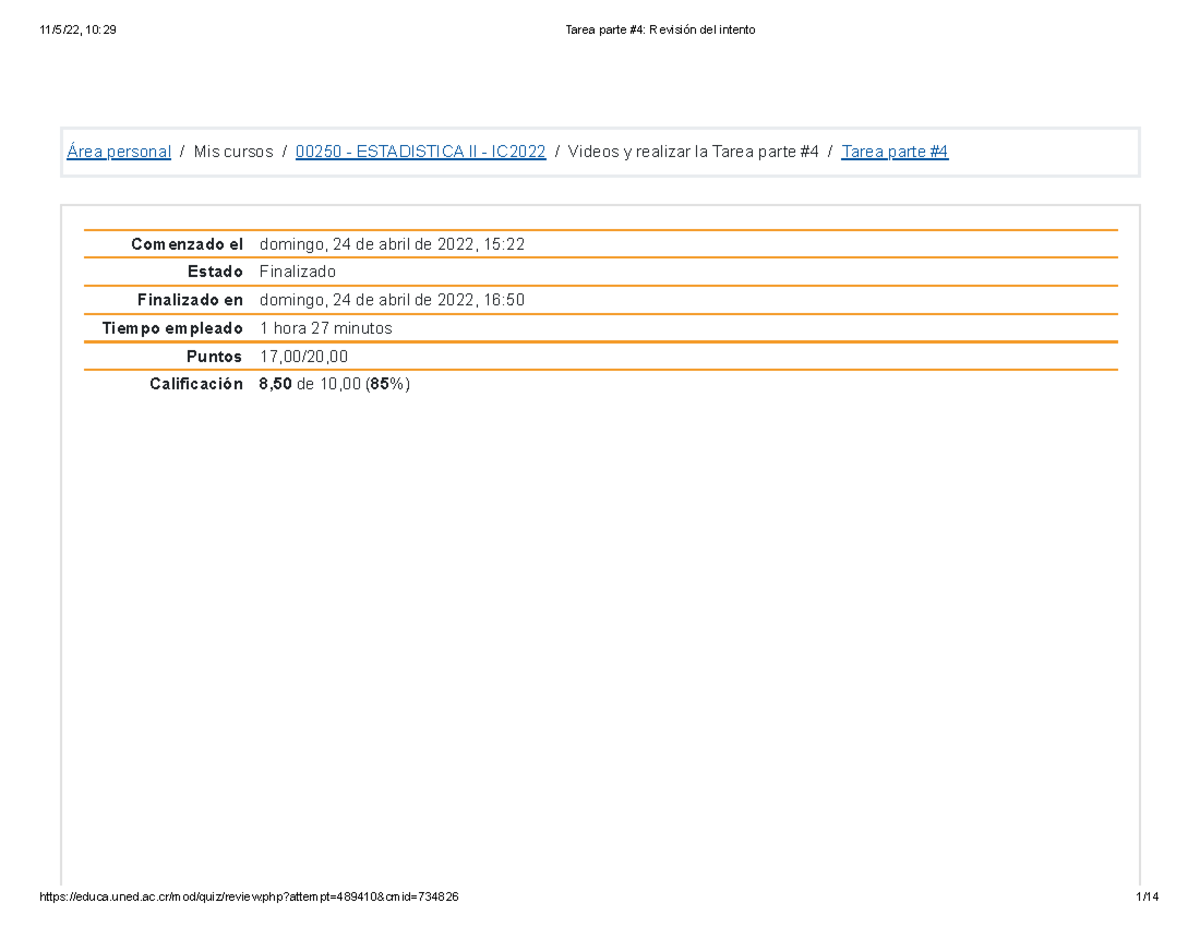Select the Videos y realizar la Tarea breadcrumb
The image size is (1200, 927).
[693, 152]
